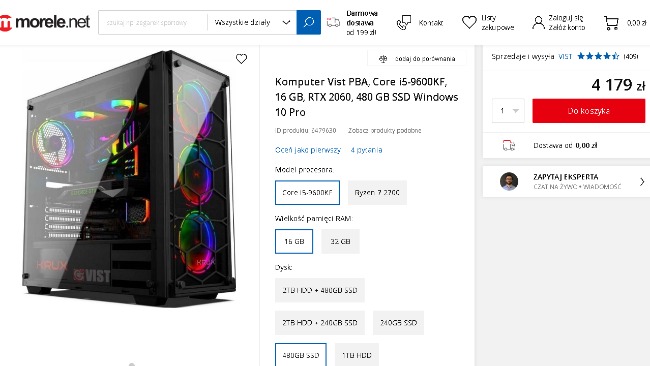Click the blue search magnifier button
Screen dimensions: 650x366
point(308,22)
